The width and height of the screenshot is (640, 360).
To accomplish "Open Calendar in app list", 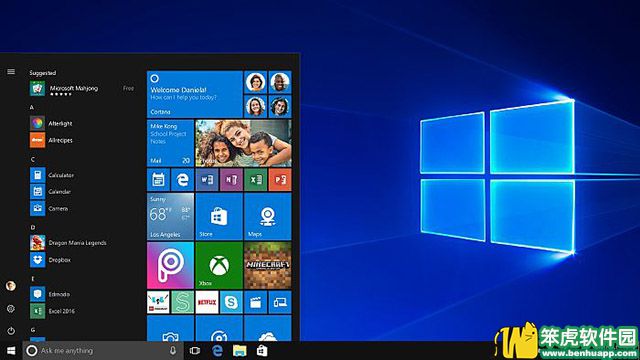I will tap(50, 191).
